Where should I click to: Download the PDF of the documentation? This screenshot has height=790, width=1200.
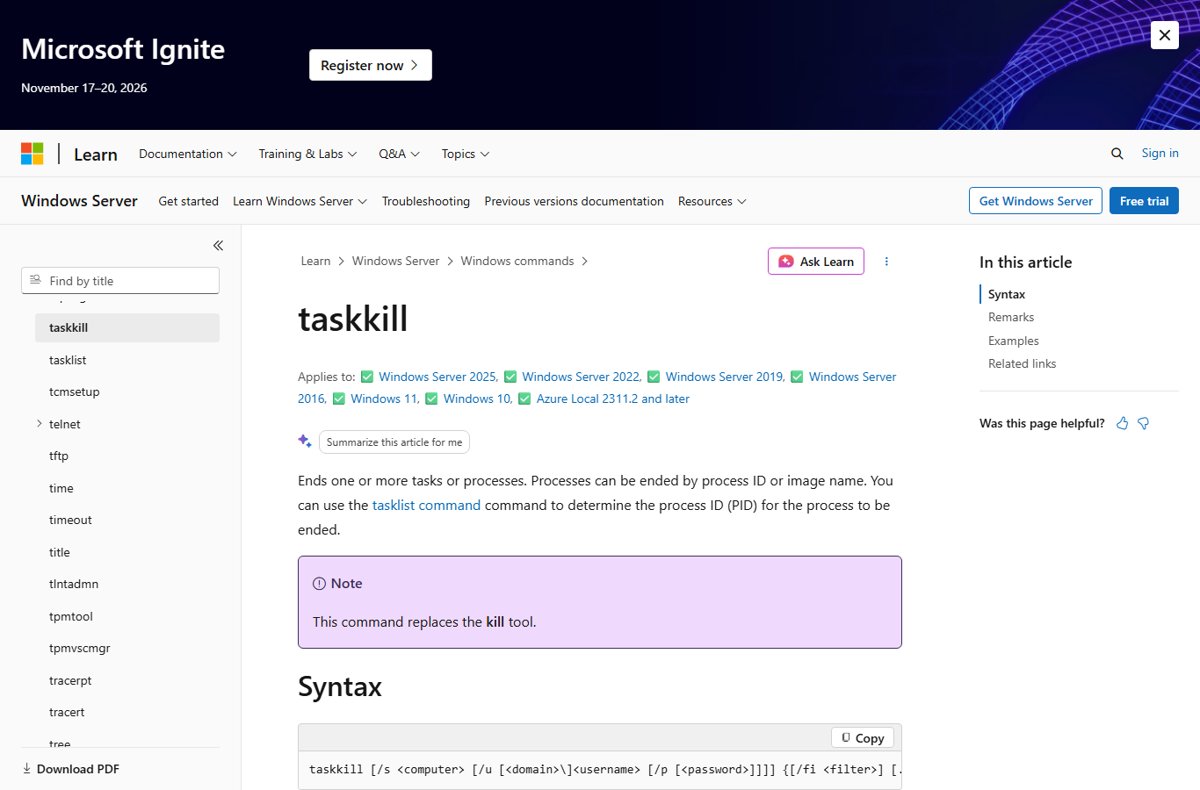(71, 769)
